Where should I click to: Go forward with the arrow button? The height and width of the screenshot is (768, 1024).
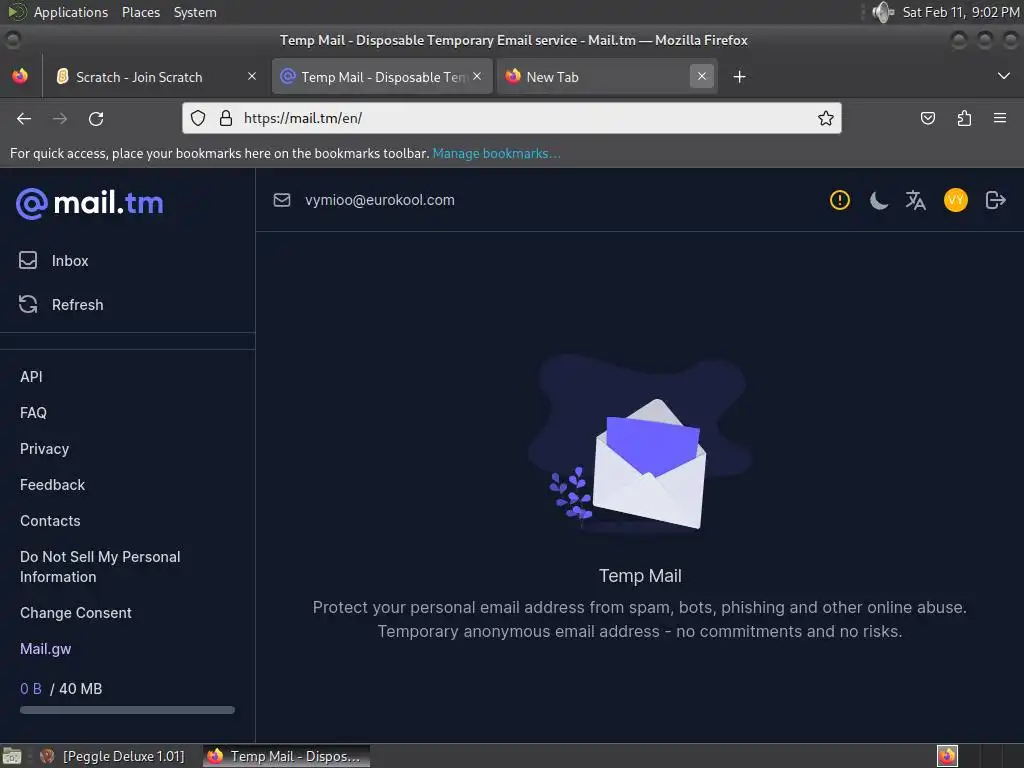tap(60, 118)
